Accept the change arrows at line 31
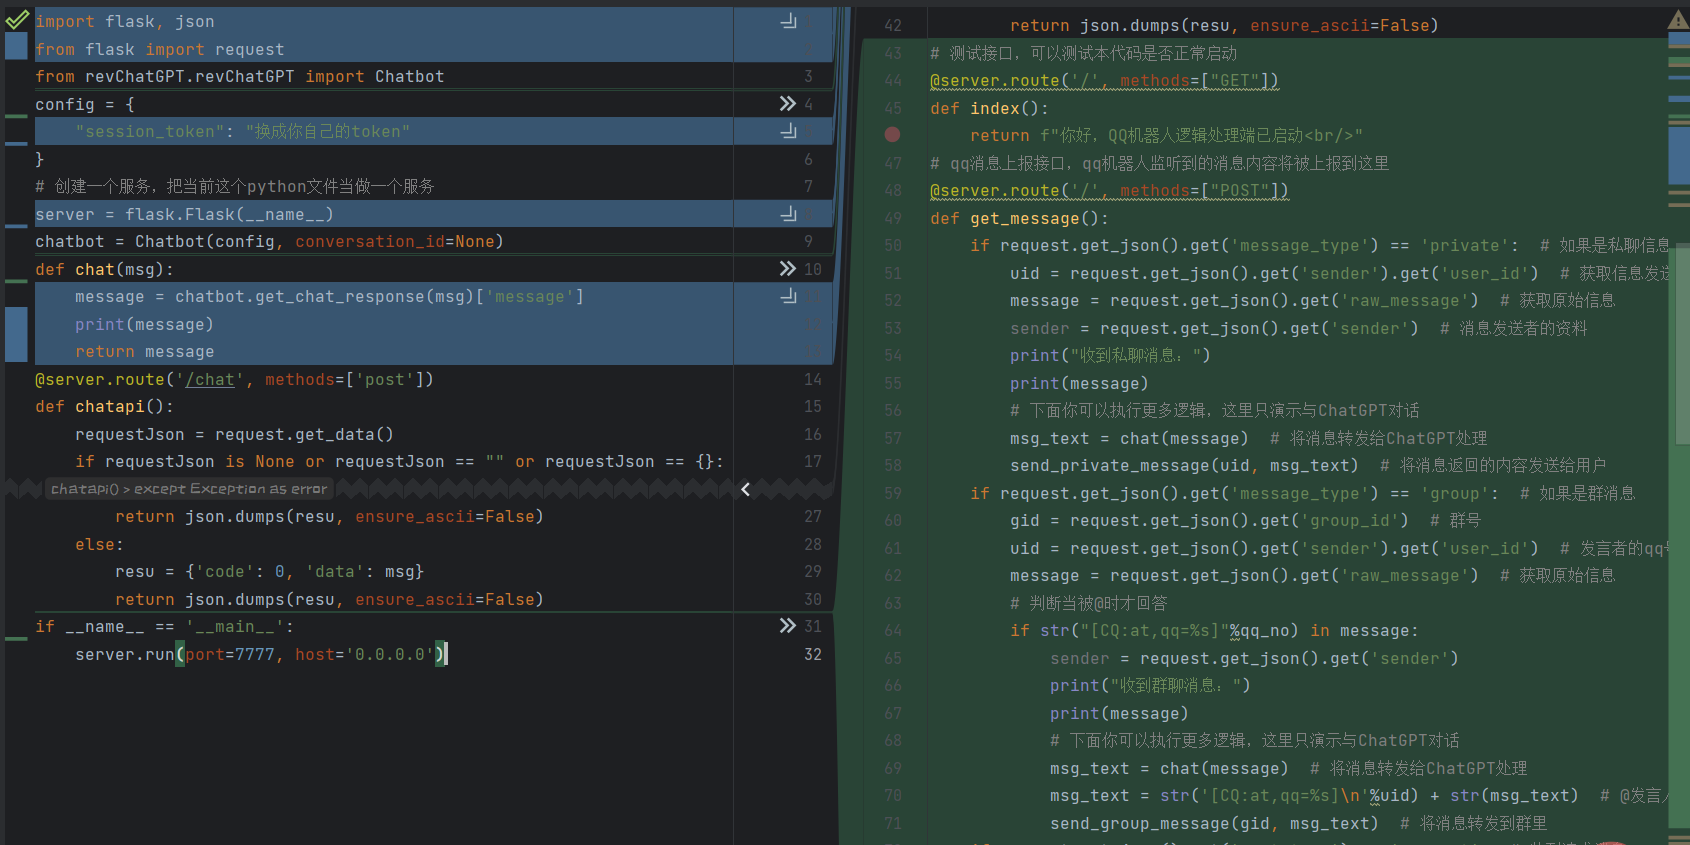The height and width of the screenshot is (845, 1690). 788,626
